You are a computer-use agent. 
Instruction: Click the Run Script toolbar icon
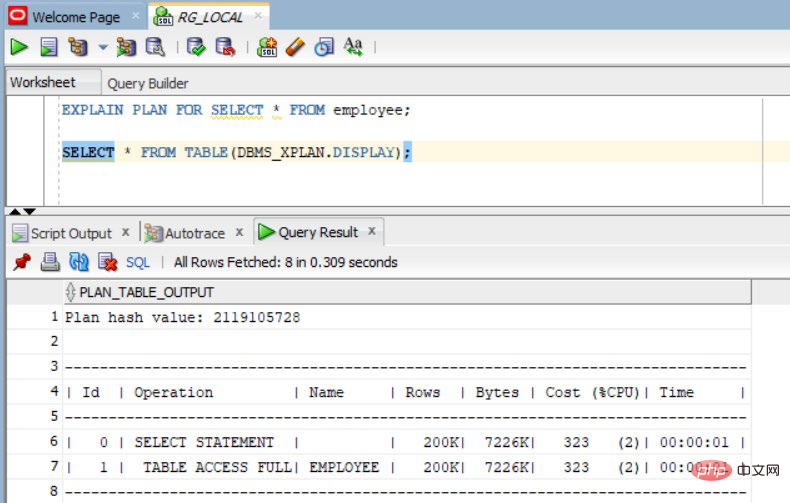[x=48, y=47]
